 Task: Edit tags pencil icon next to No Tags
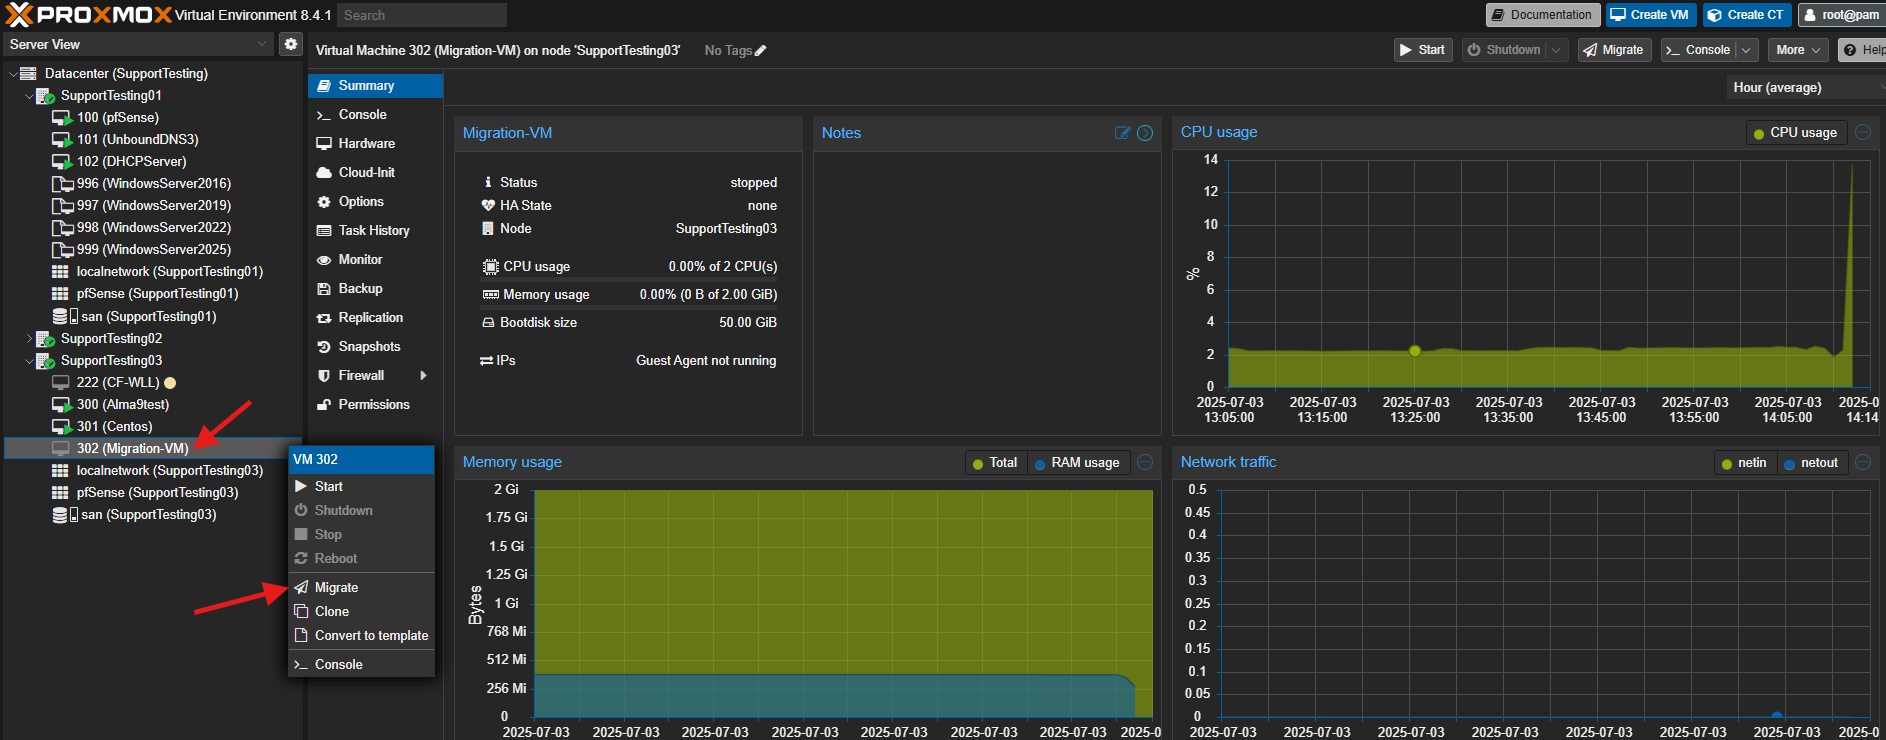coord(760,50)
